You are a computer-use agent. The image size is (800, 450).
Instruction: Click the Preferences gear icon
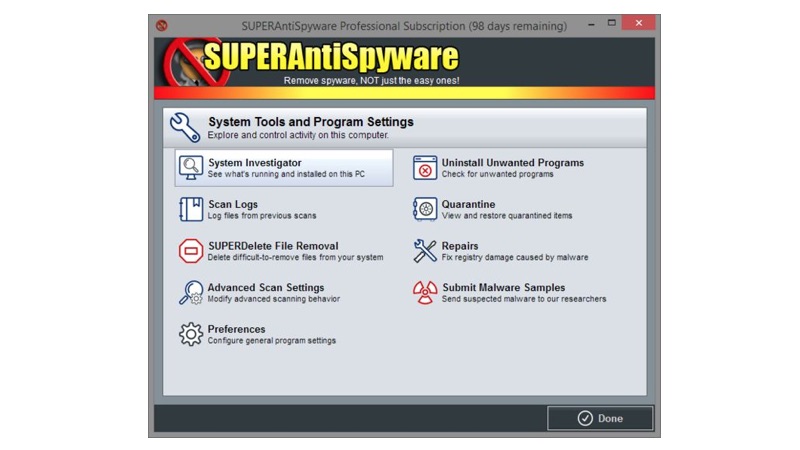191,334
